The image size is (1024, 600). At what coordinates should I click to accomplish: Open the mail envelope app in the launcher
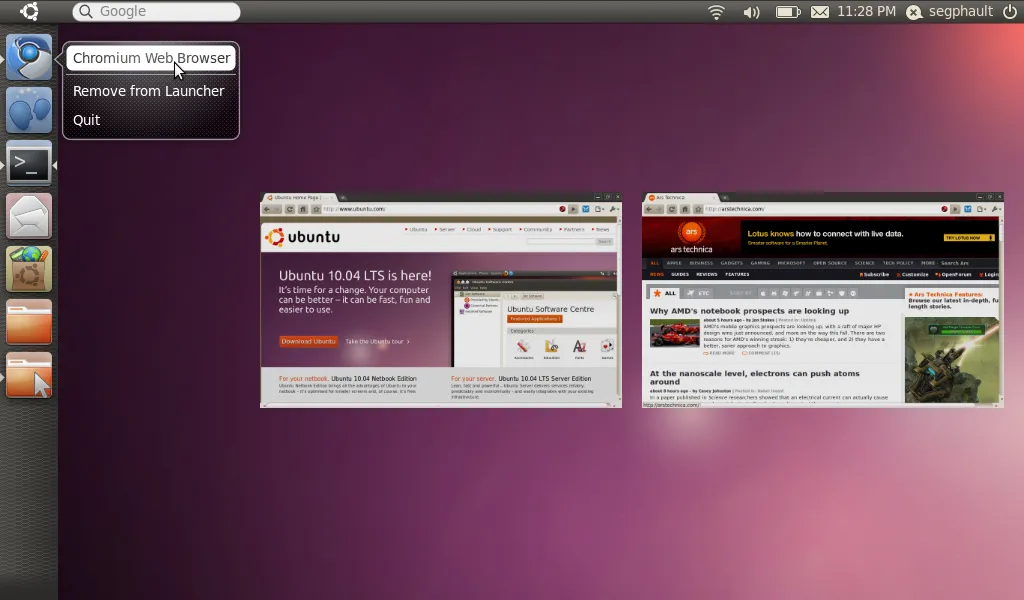[29, 215]
